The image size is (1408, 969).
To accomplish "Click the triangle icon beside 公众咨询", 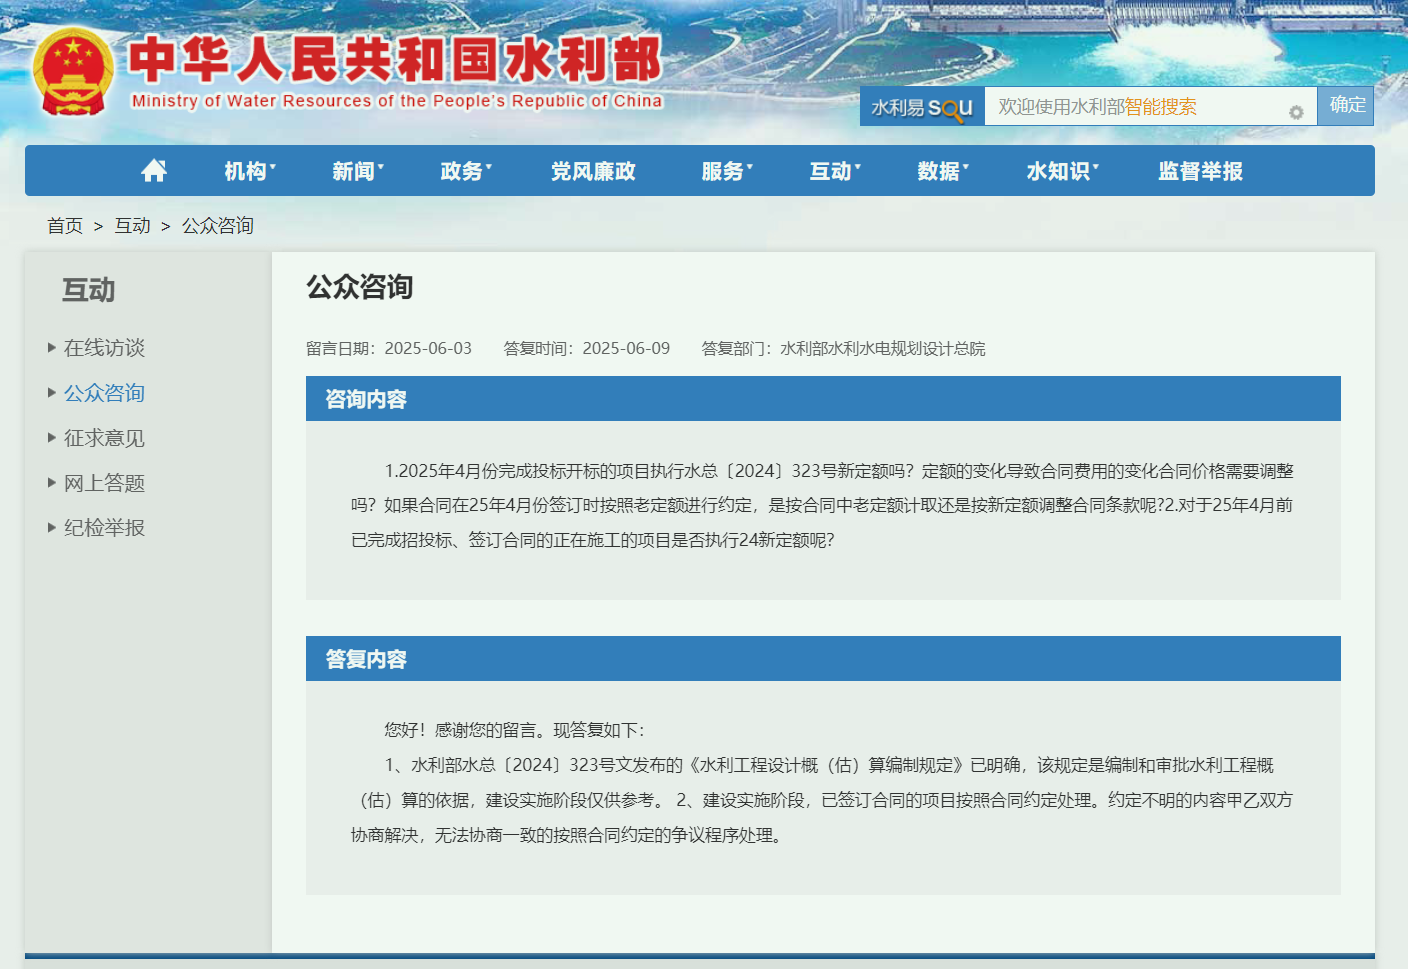I will (x=51, y=392).
